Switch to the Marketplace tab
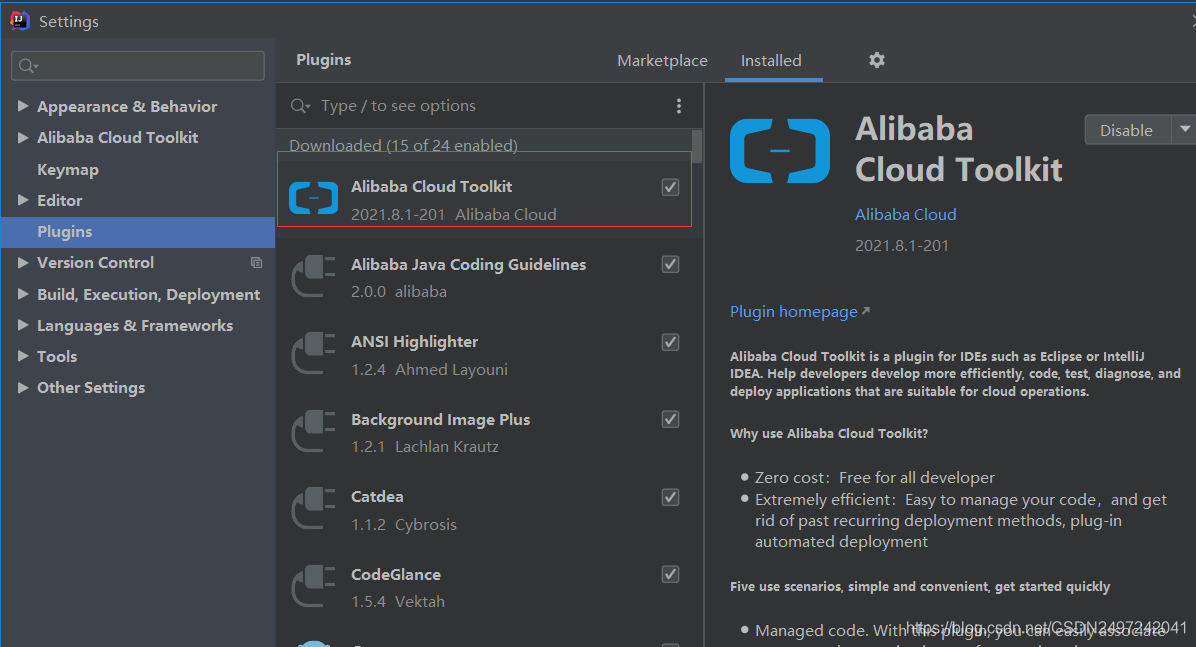Viewport: 1196px width, 647px height. click(662, 60)
